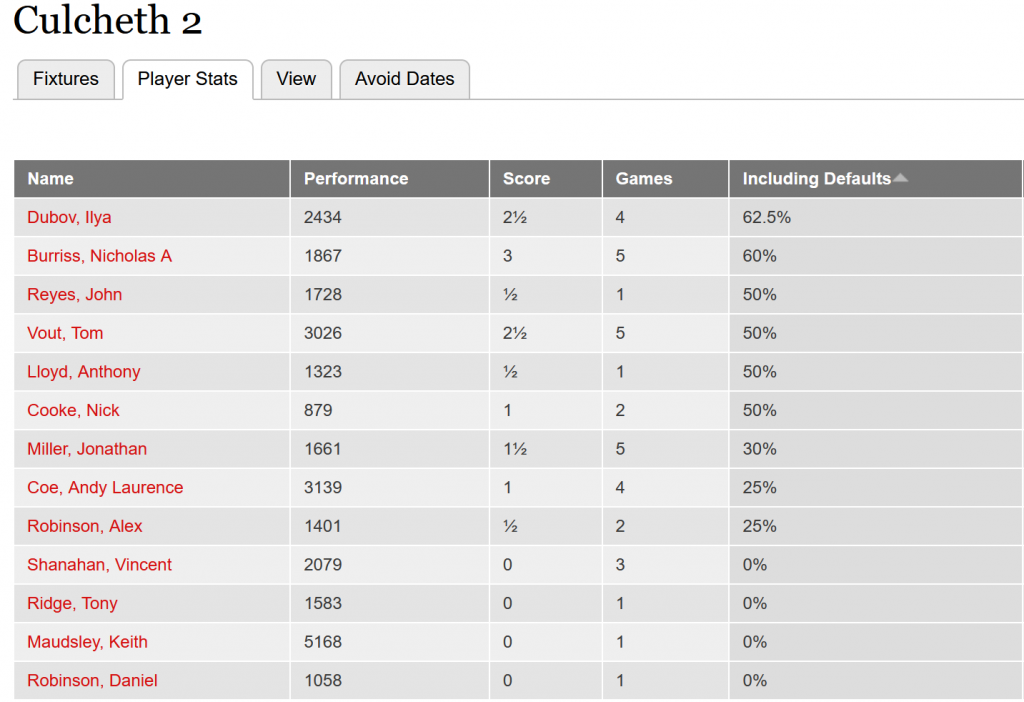Open Dubov, Ilya player link

pyautogui.click(x=69, y=217)
